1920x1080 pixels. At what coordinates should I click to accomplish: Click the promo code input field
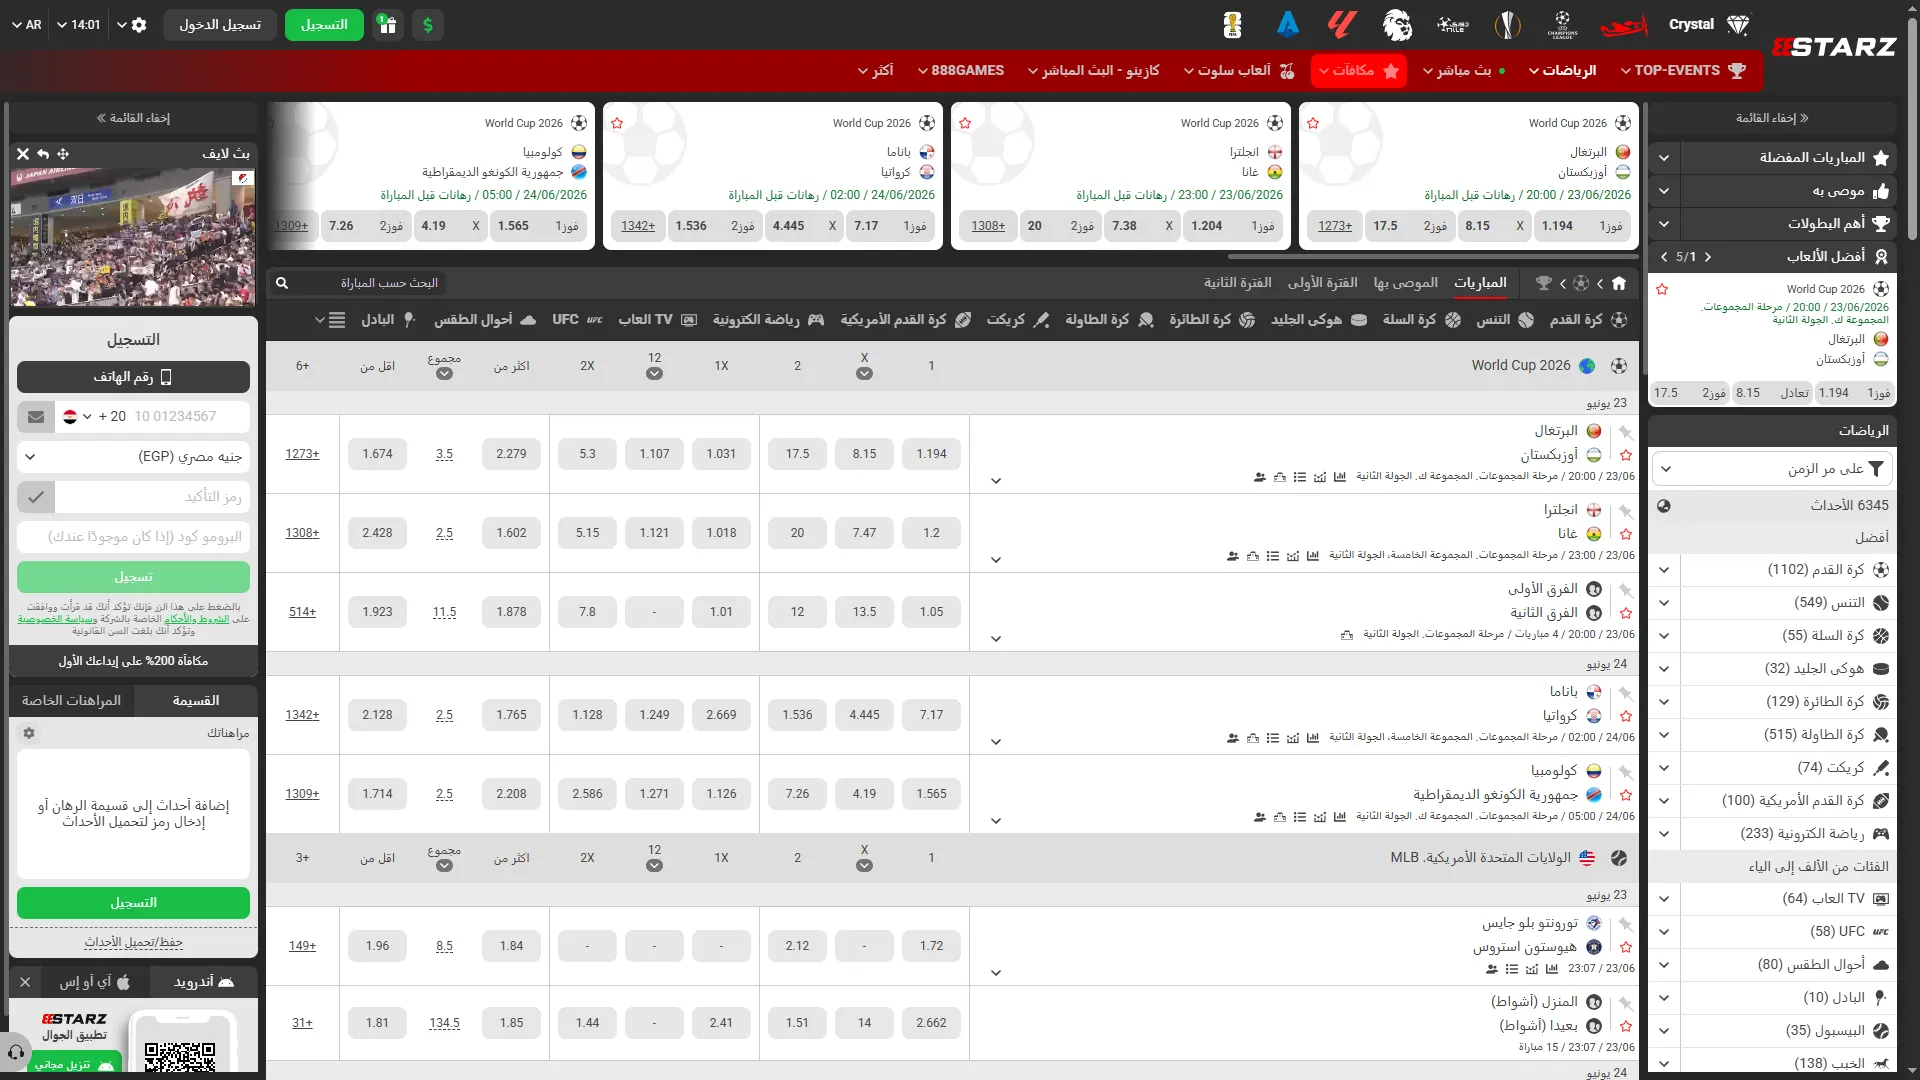point(133,537)
